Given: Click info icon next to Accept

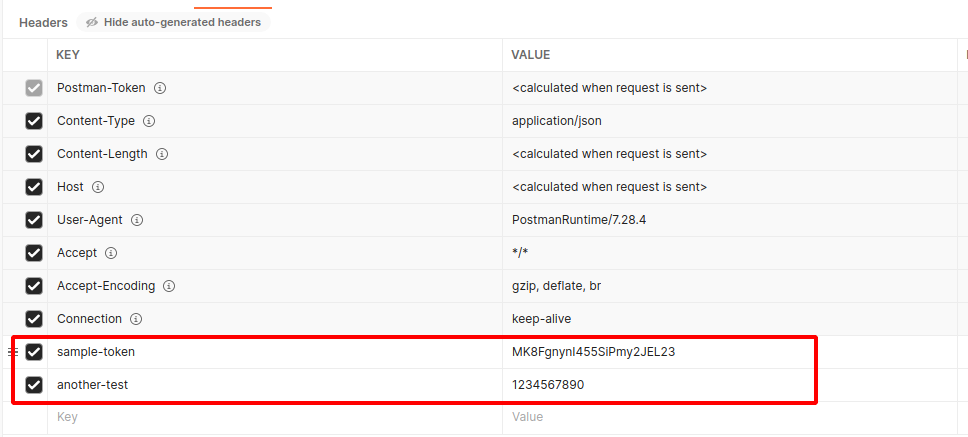Looking at the screenshot, I should pos(111,253).
